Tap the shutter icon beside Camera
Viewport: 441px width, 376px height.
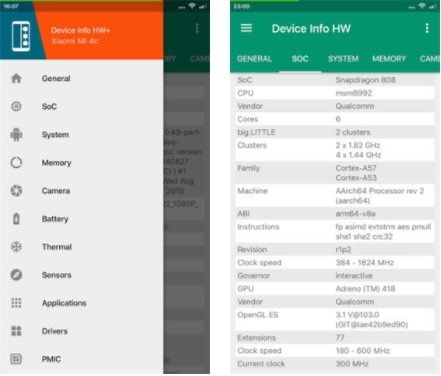click(x=16, y=191)
